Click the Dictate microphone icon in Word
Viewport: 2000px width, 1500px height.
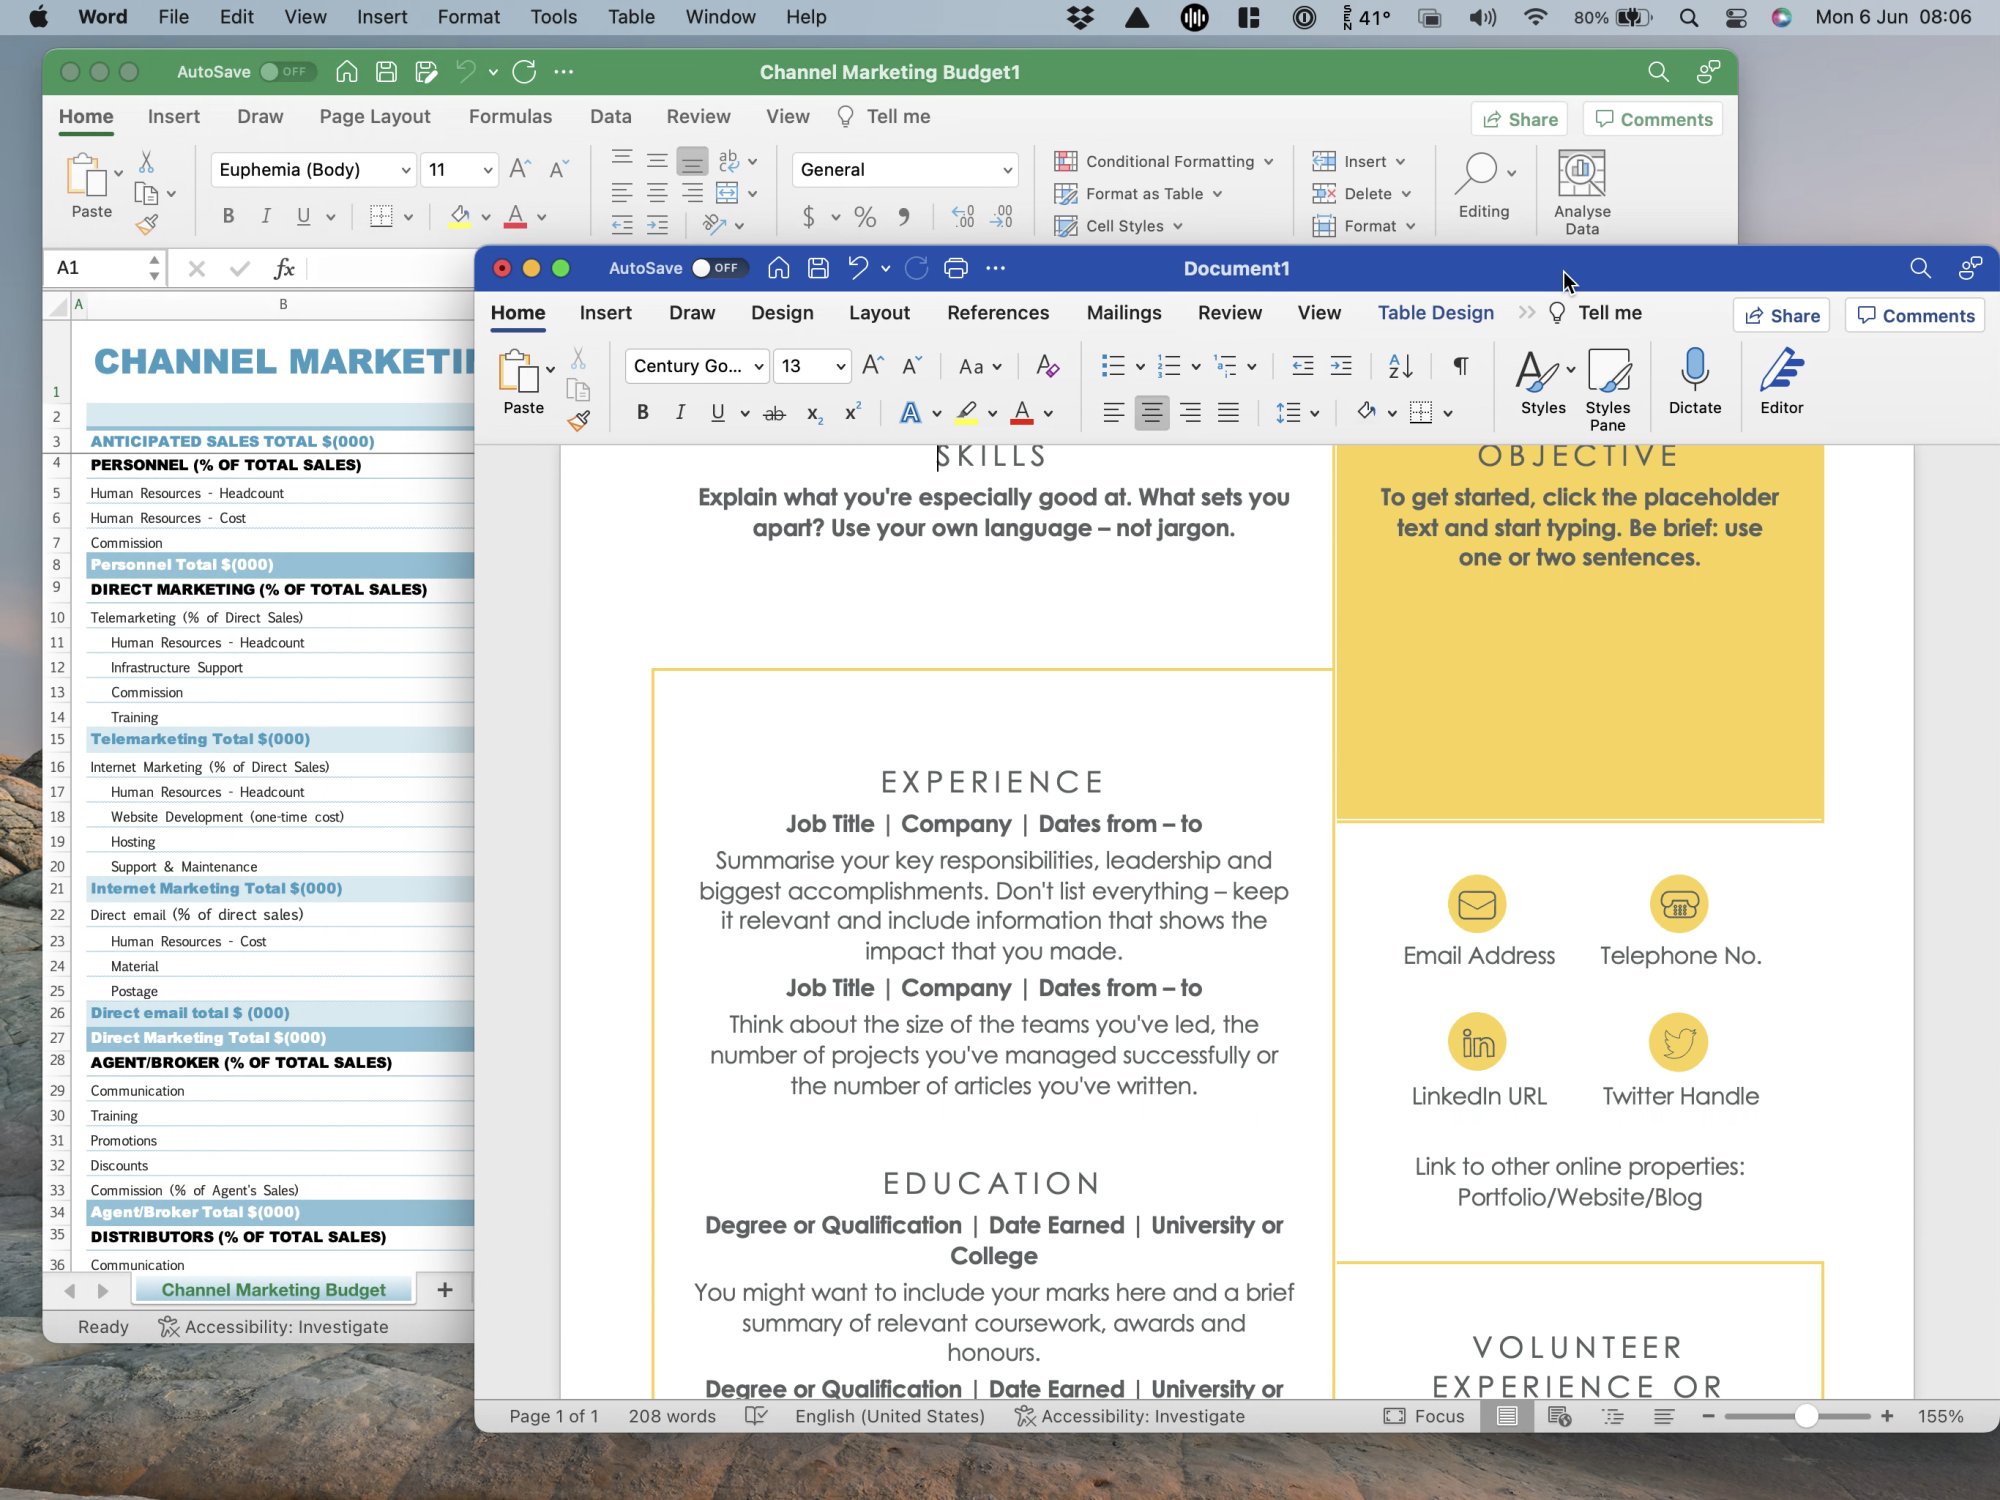[x=1694, y=371]
